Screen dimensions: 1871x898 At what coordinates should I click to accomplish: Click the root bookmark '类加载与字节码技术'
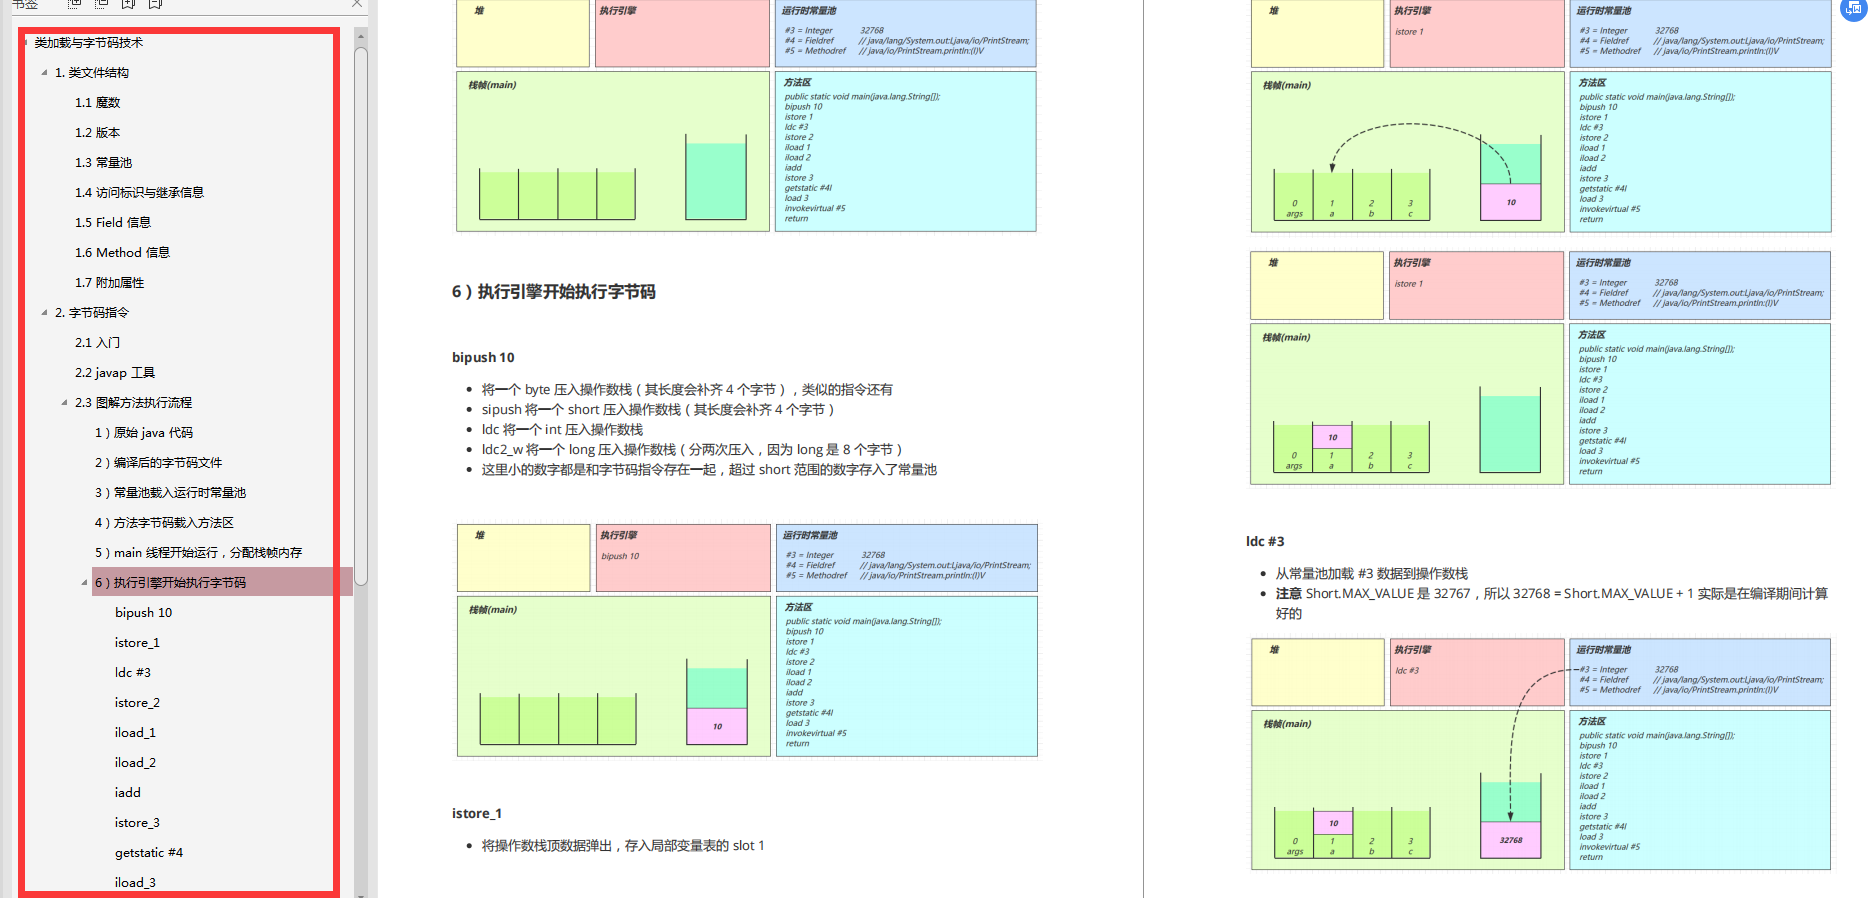click(x=88, y=42)
